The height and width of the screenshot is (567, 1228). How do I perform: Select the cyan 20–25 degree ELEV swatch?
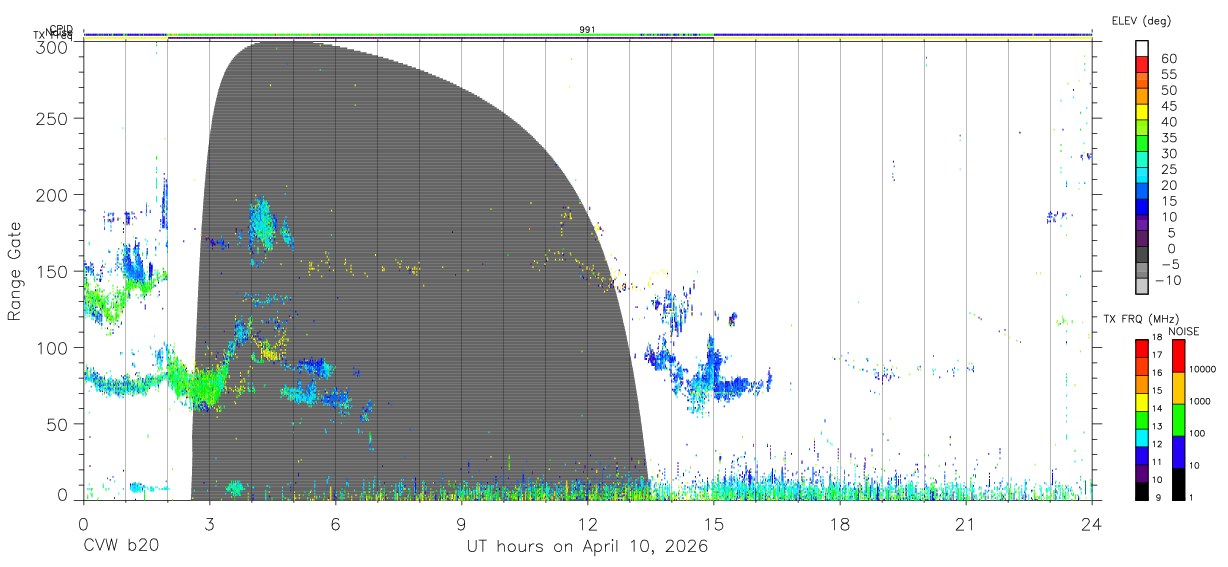tap(1143, 176)
